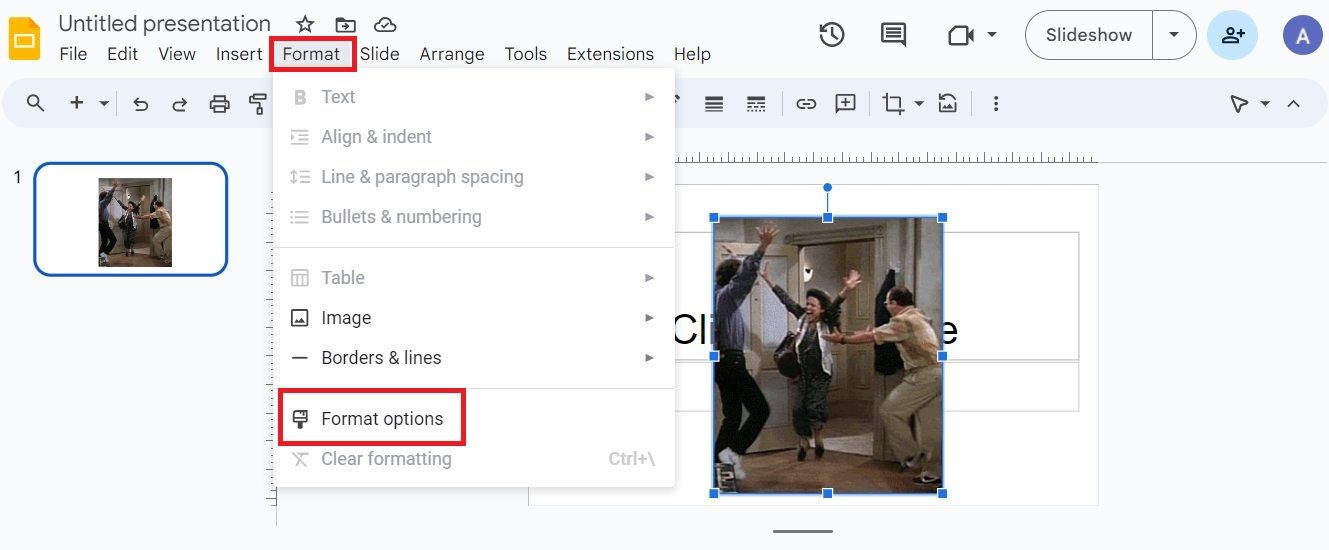Click the image rotation handle

[x=828, y=187]
